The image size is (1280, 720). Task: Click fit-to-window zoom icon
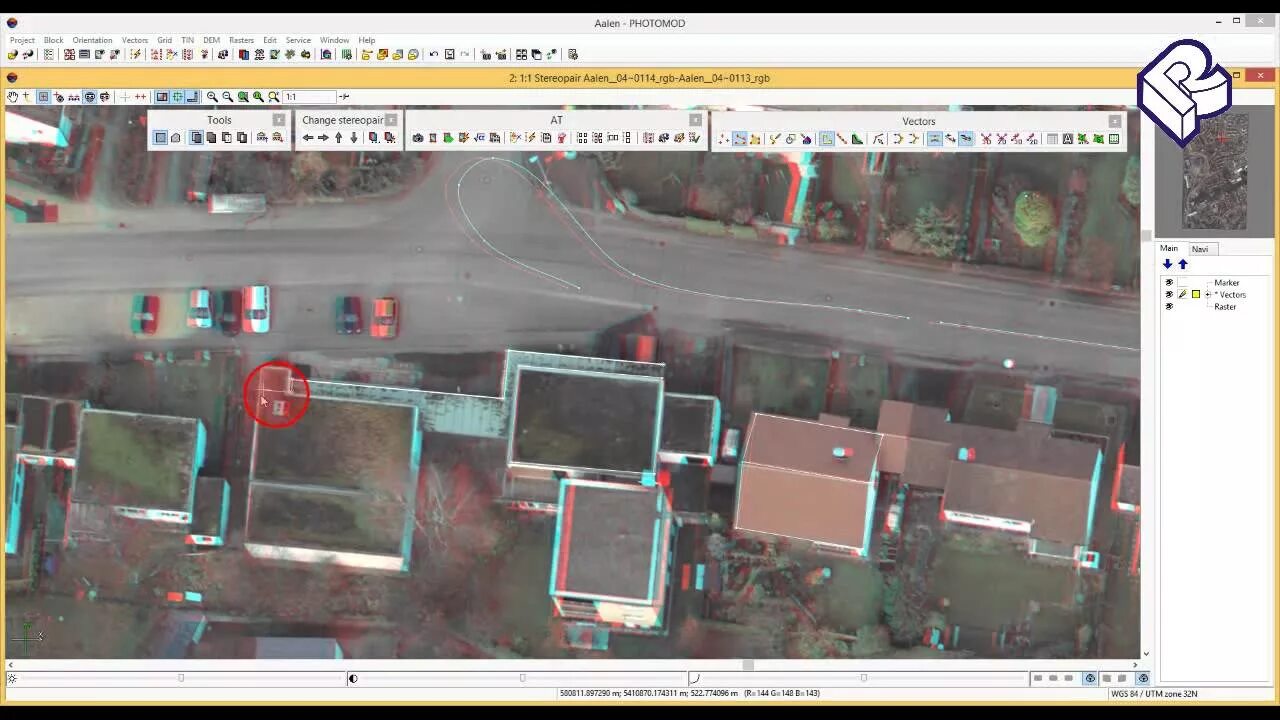click(243, 97)
